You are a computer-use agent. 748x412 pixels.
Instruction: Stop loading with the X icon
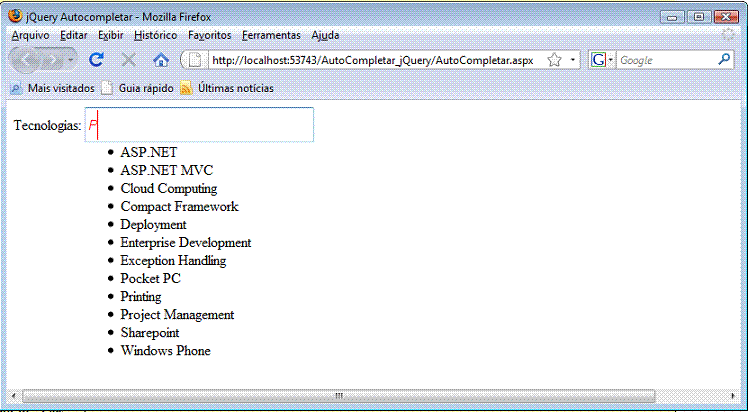click(129, 60)
